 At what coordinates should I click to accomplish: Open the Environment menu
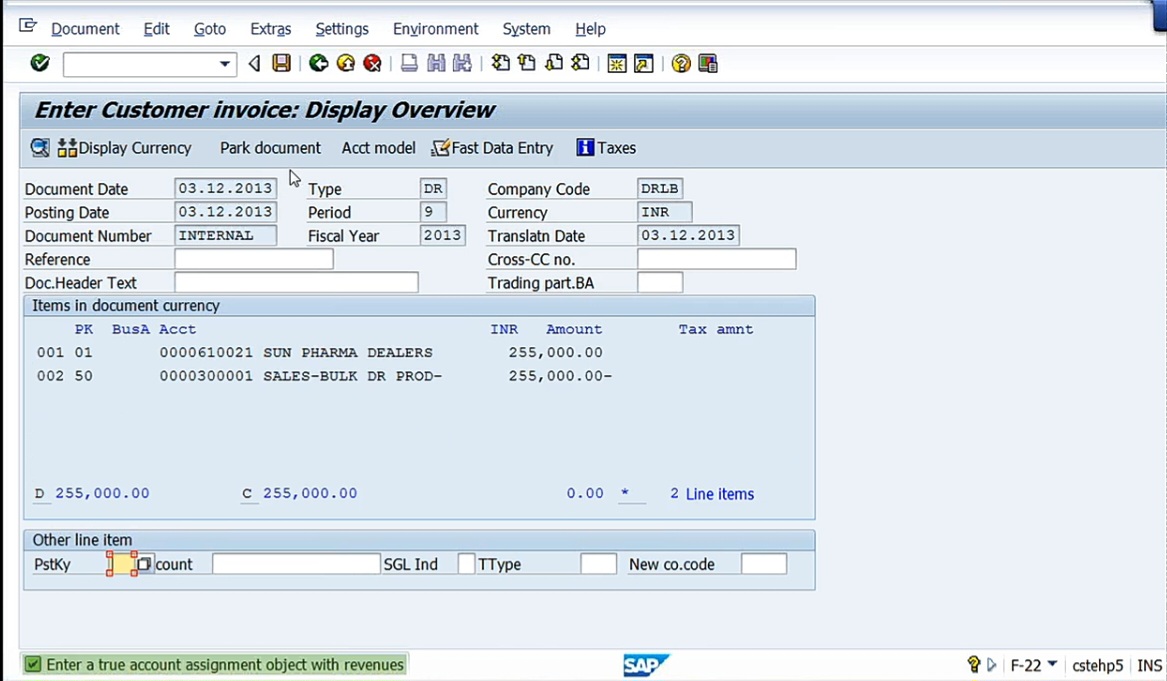click(435, 29)
